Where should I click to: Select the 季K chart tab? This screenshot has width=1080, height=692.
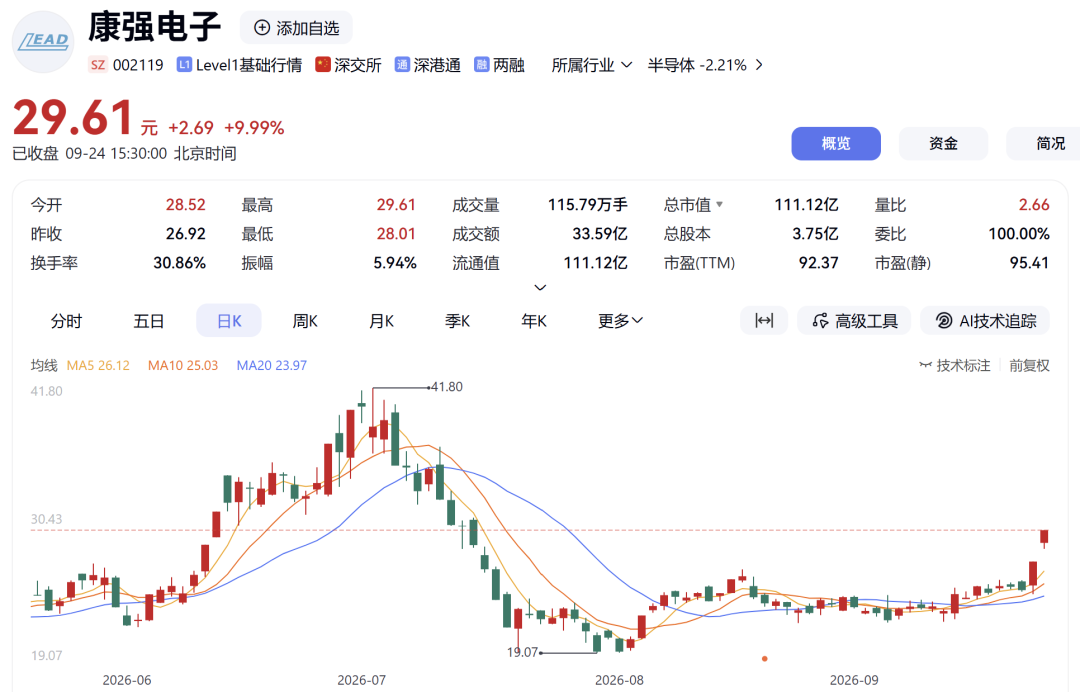[x=457, y=321]
